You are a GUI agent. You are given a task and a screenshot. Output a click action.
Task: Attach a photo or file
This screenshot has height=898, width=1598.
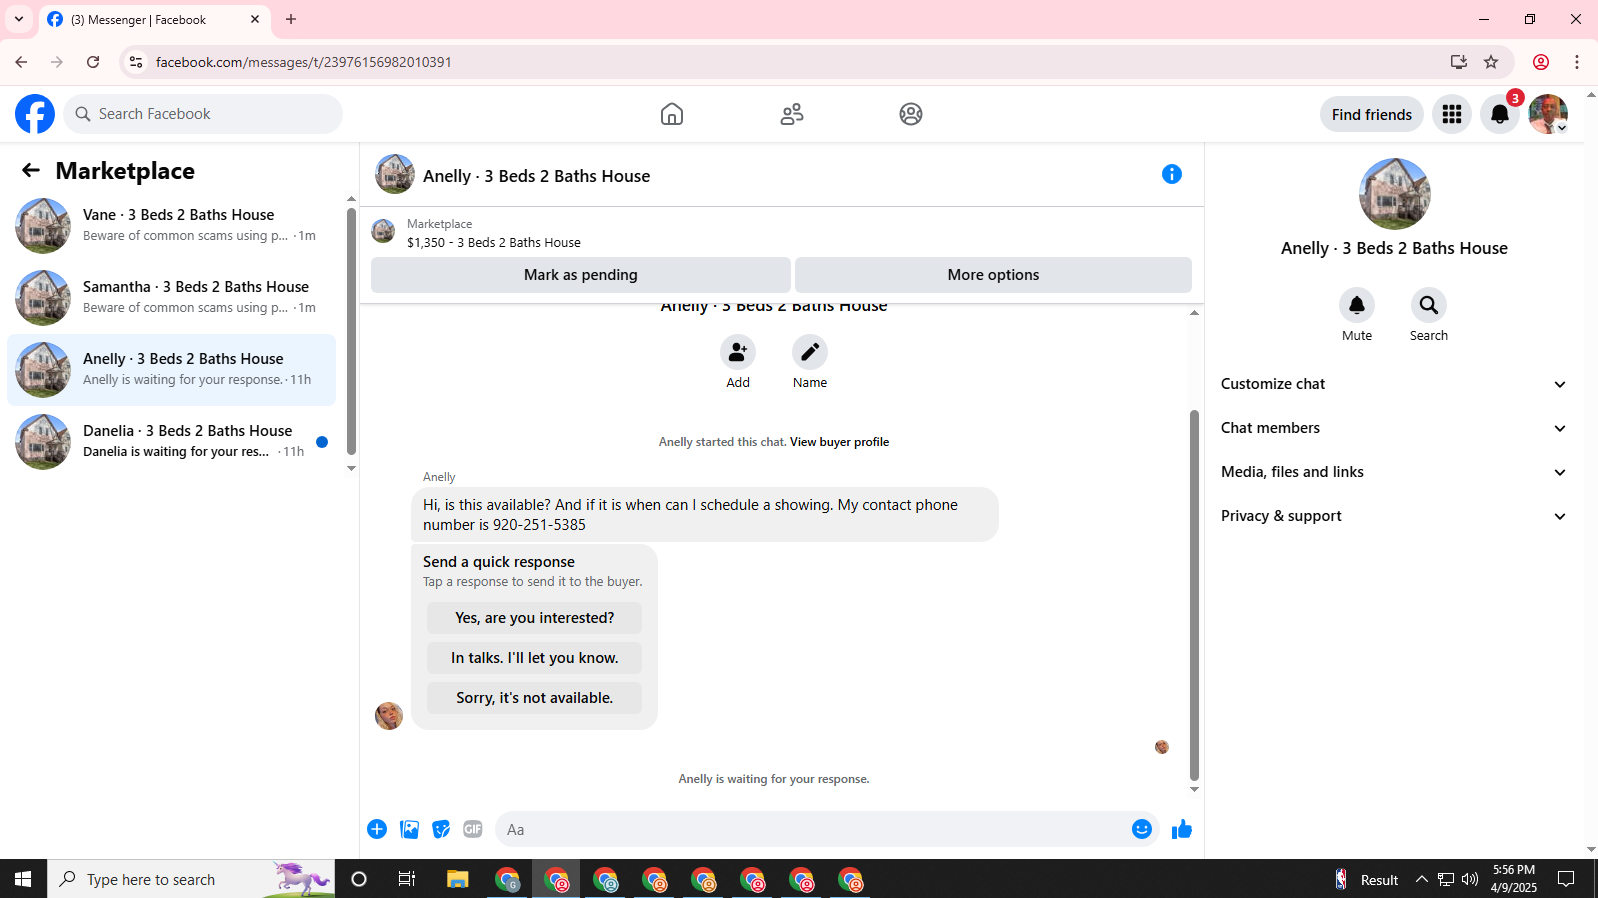(409, 829)
